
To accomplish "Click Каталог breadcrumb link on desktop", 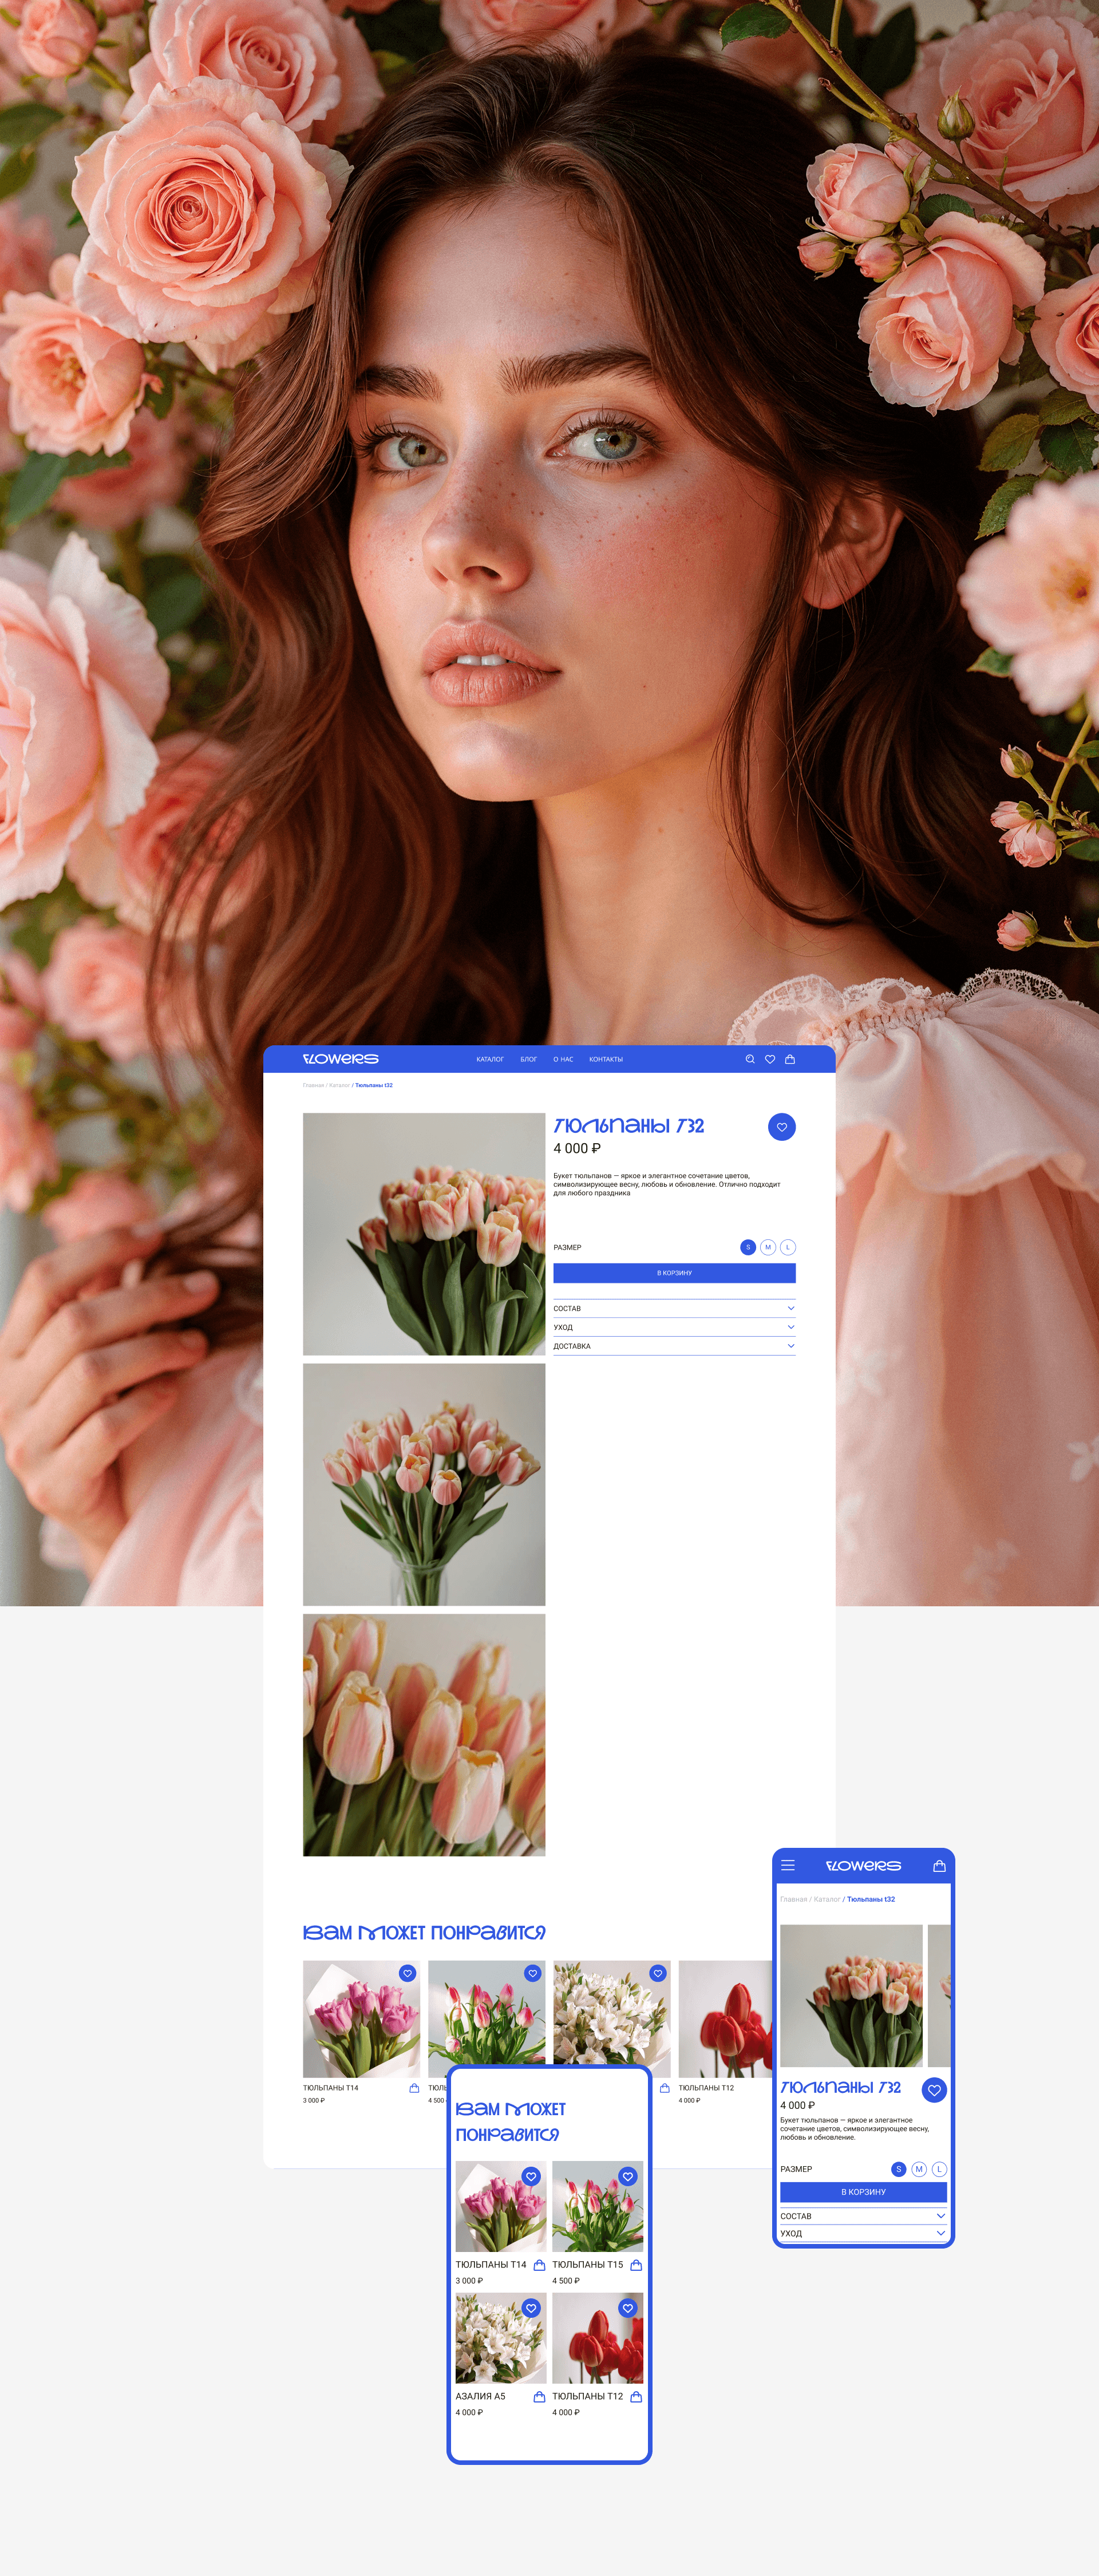I will pyautogui.click(x=339, y=1085).
